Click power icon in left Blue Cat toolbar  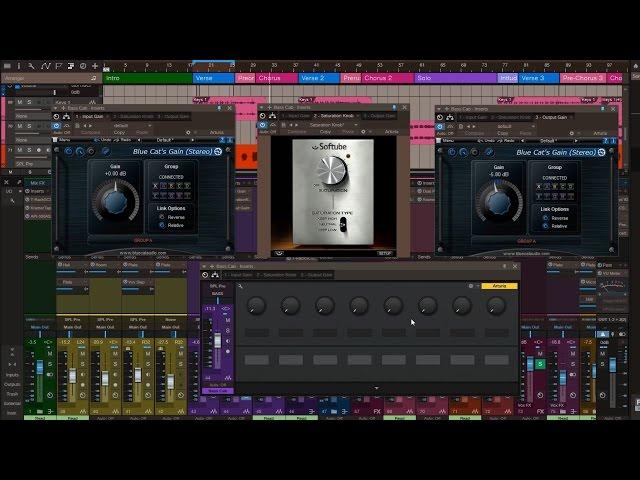point(69,152)
